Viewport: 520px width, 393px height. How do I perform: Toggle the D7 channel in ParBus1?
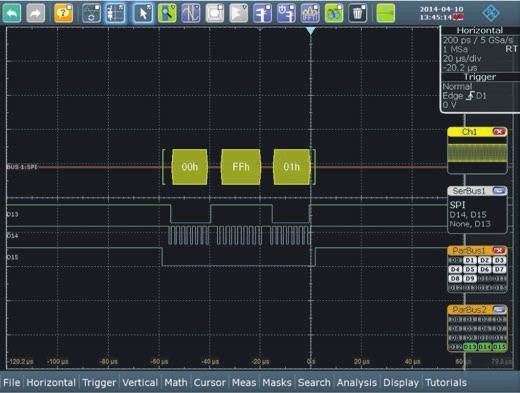[x=499, y=269]
